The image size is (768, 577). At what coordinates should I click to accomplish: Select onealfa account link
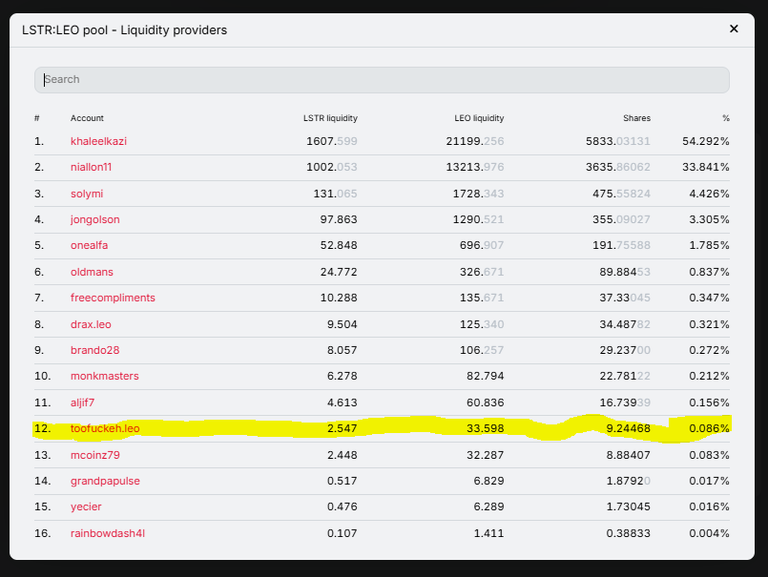(x=89, y=245)
